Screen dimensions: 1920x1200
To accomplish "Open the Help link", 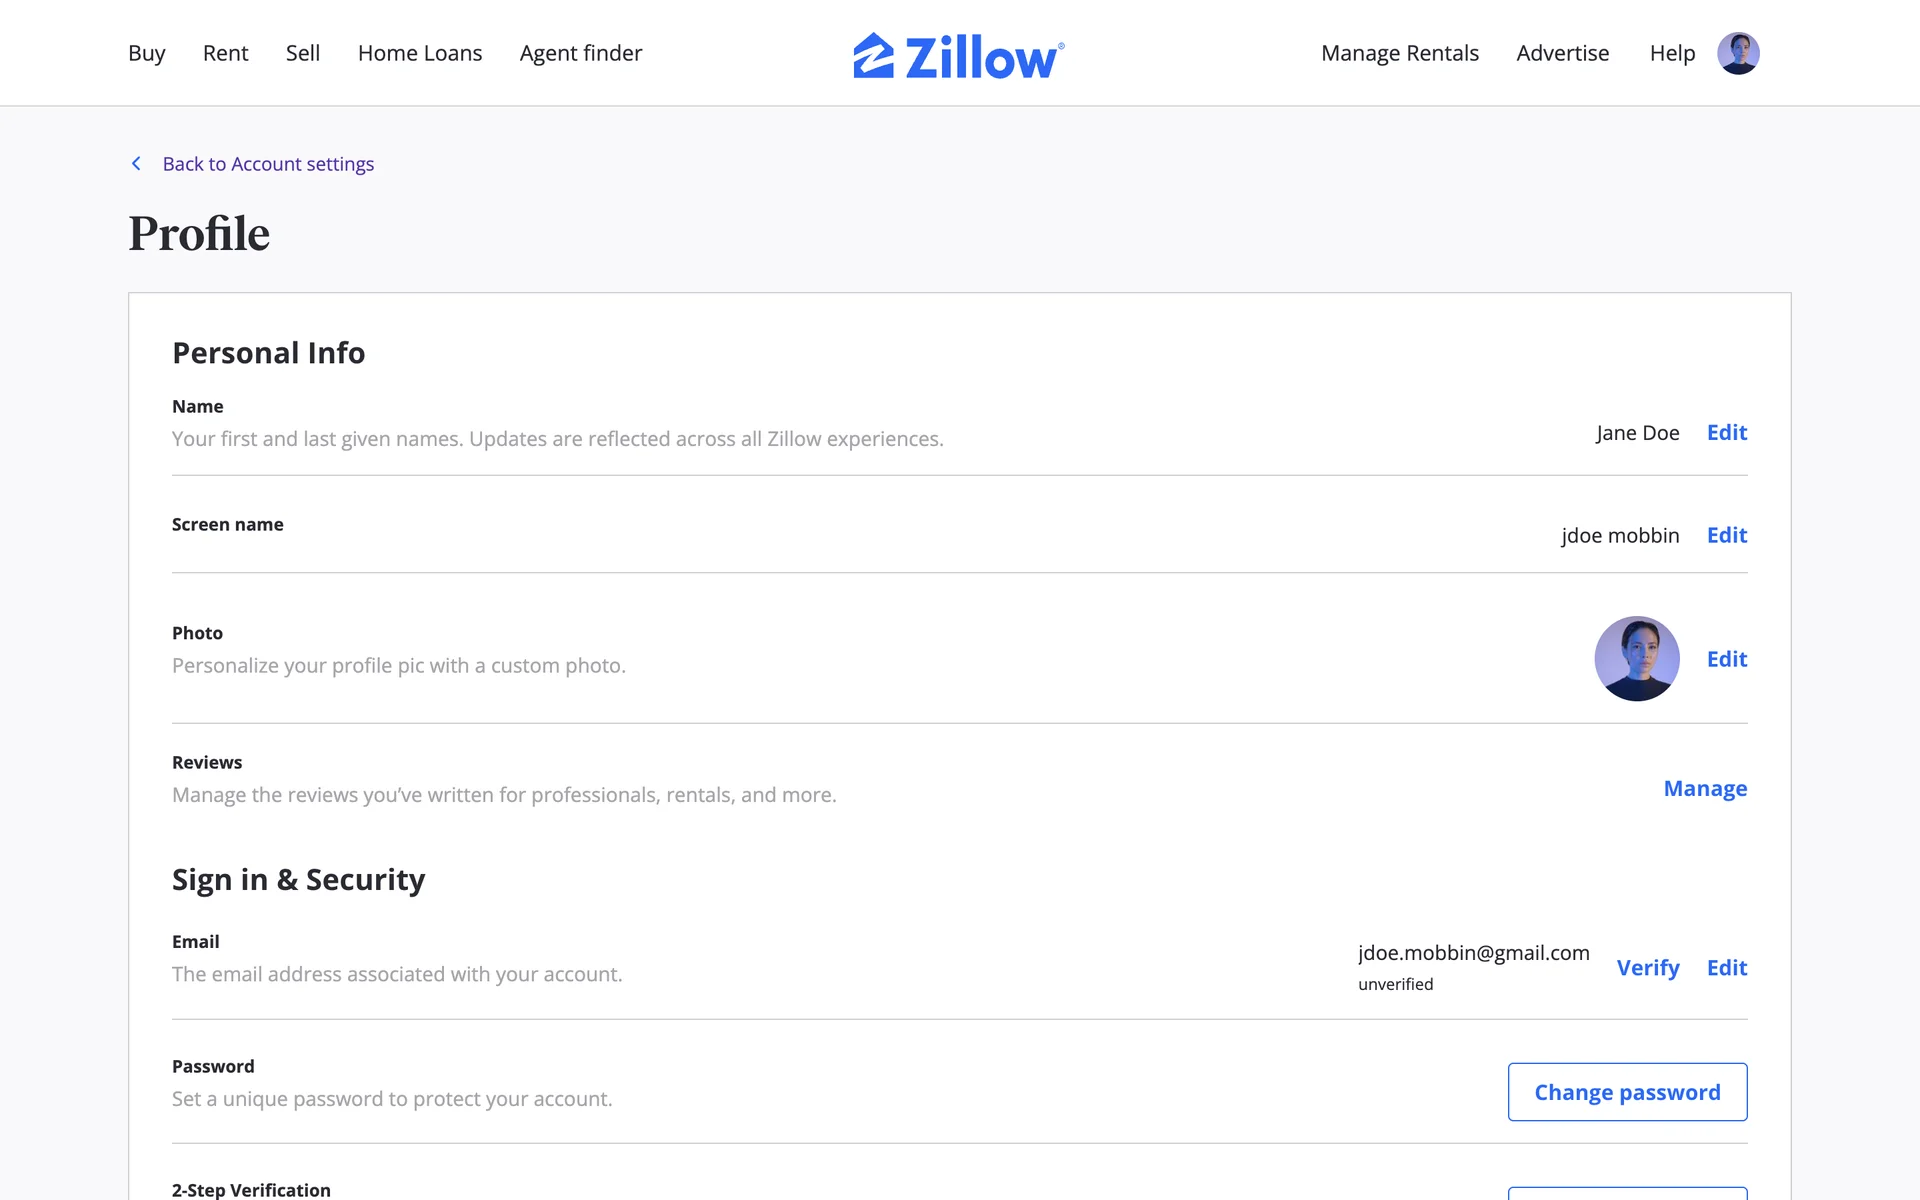I will coord(1671,53).
